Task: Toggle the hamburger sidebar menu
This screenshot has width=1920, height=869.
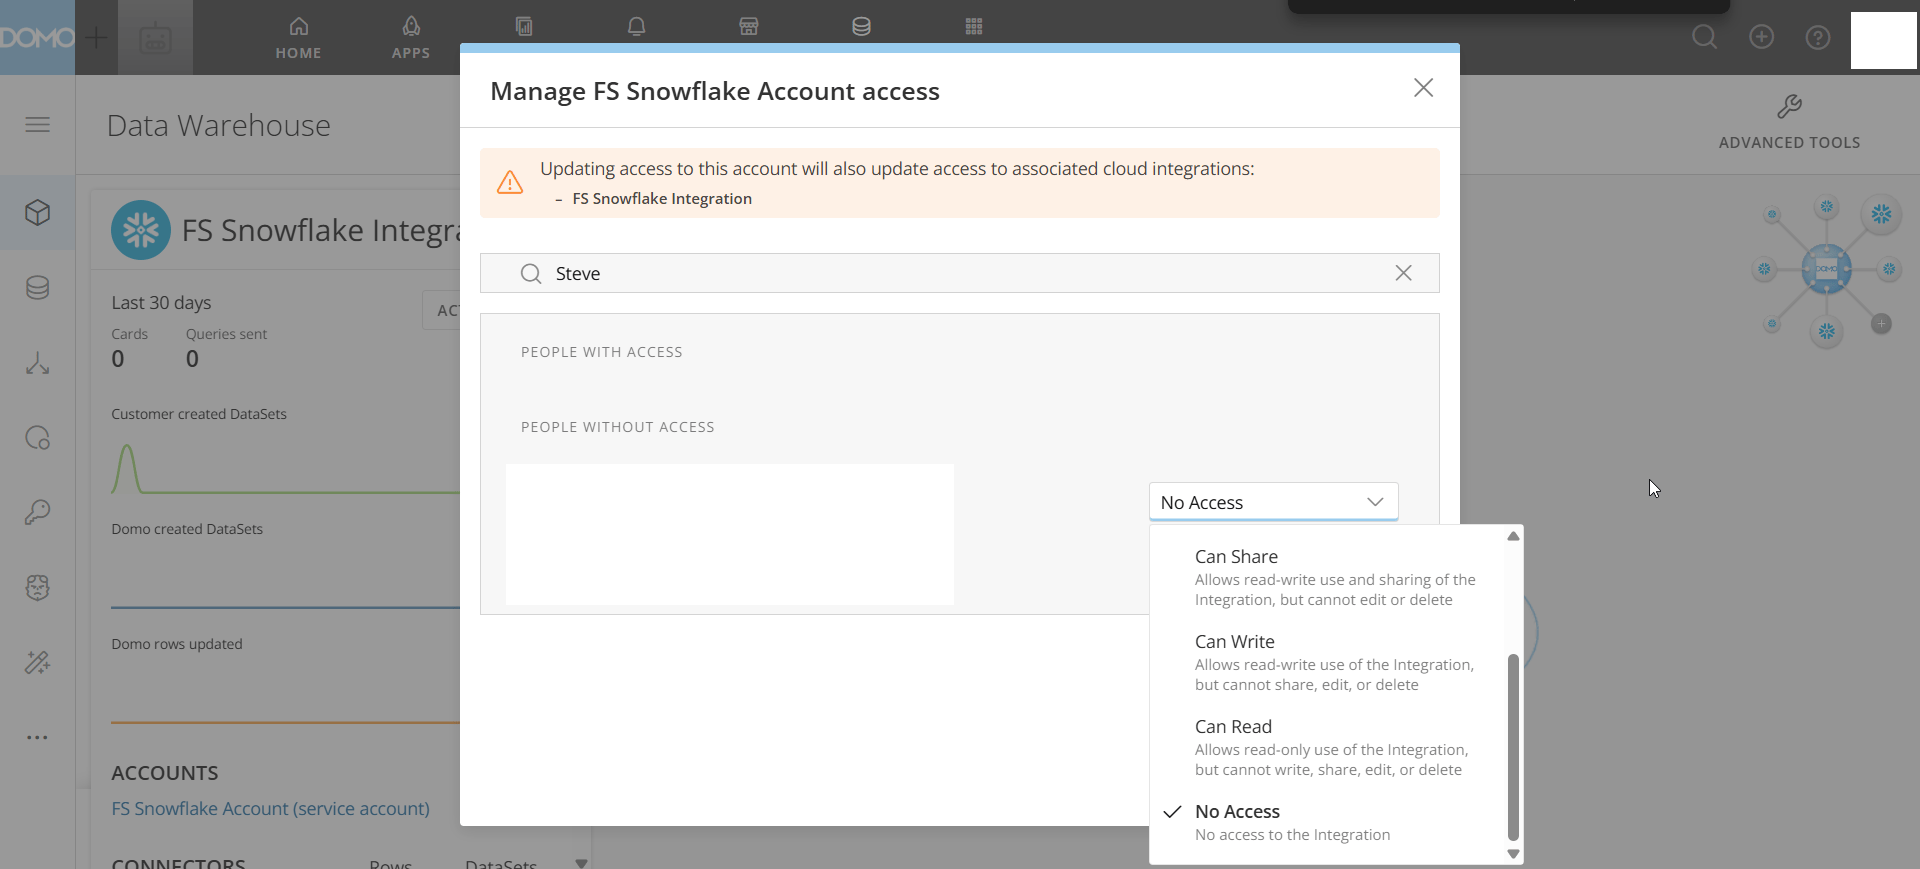Action: (38, 124)
